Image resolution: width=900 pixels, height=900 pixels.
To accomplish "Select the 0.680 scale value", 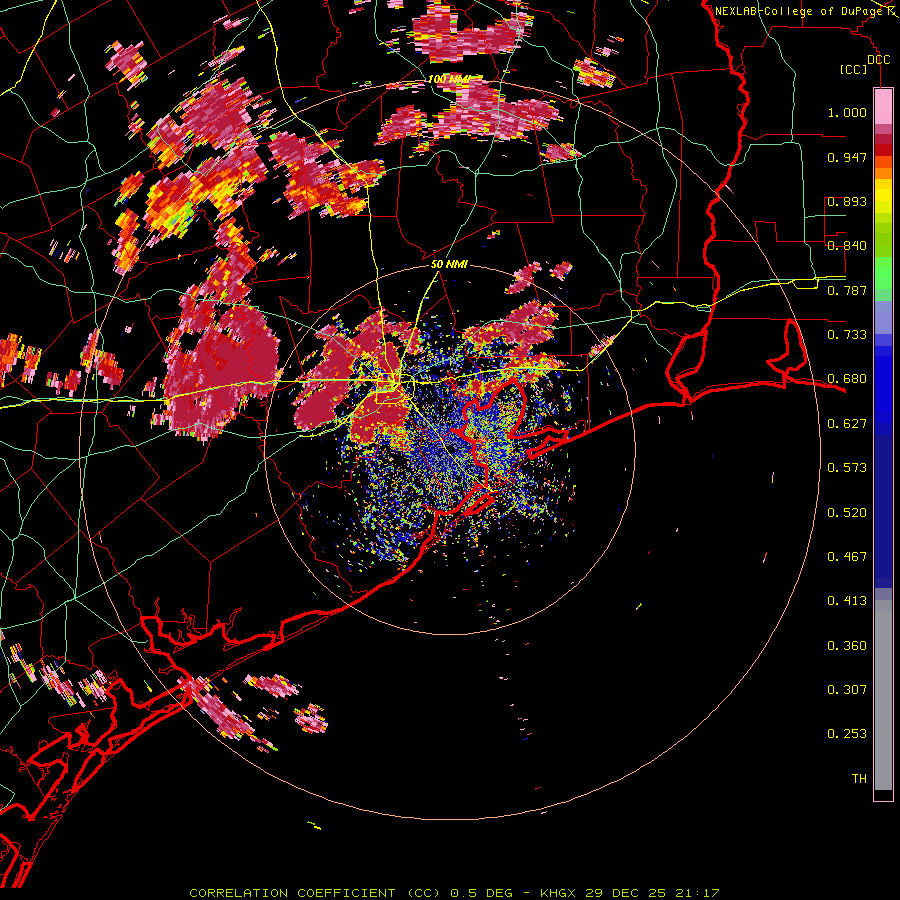I will click(847, 379).
